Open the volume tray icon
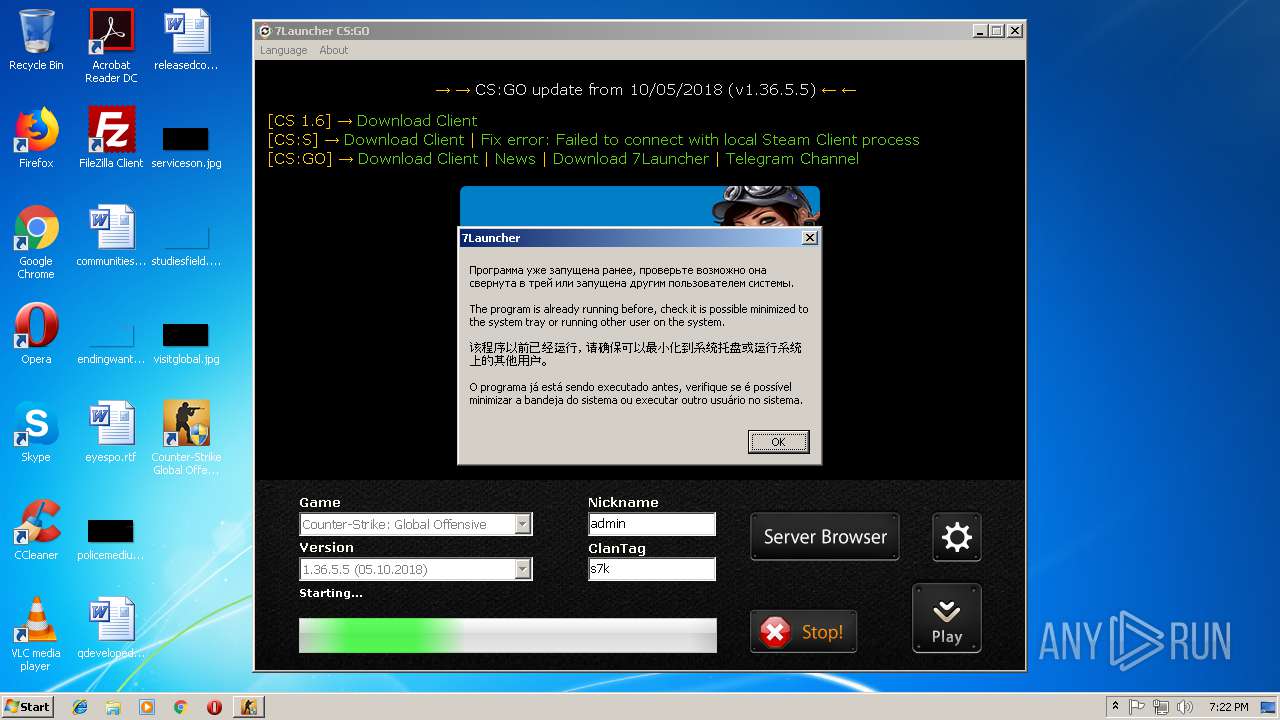The width and height of the screenshot is (1280, 720). [x=1184, y=706]
